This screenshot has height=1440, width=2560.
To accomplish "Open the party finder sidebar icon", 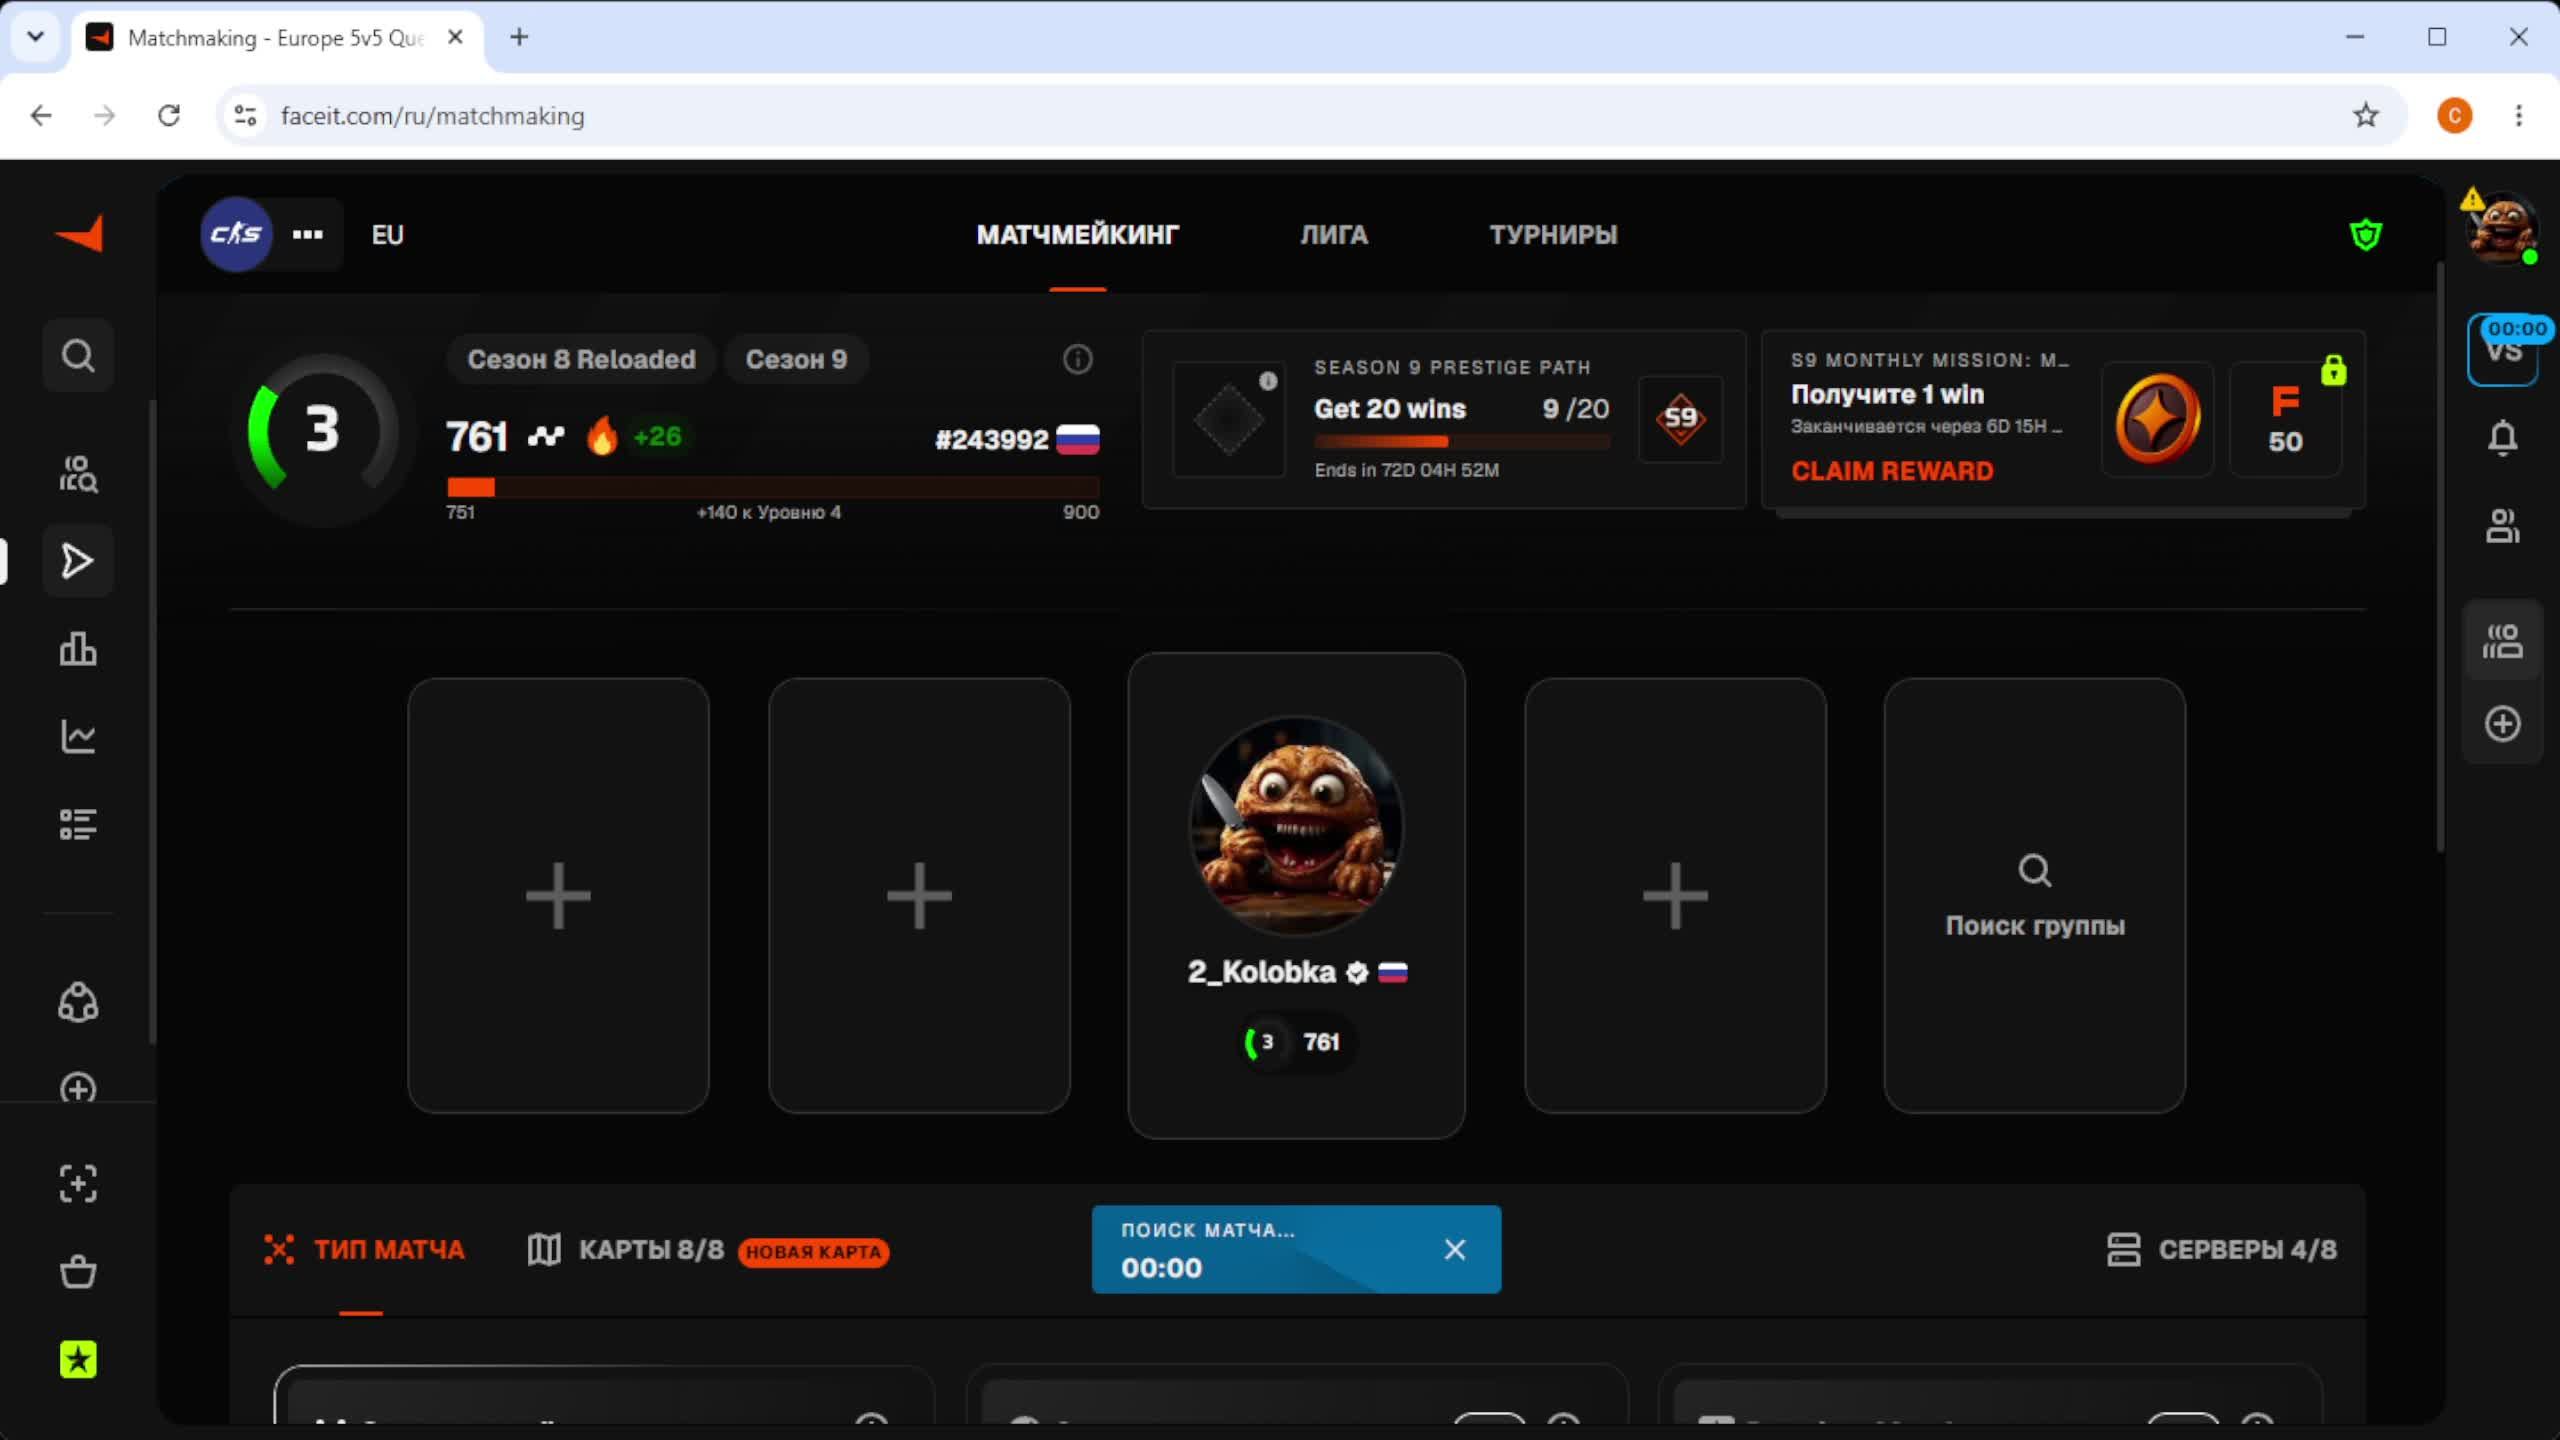I will click(78, 474).
